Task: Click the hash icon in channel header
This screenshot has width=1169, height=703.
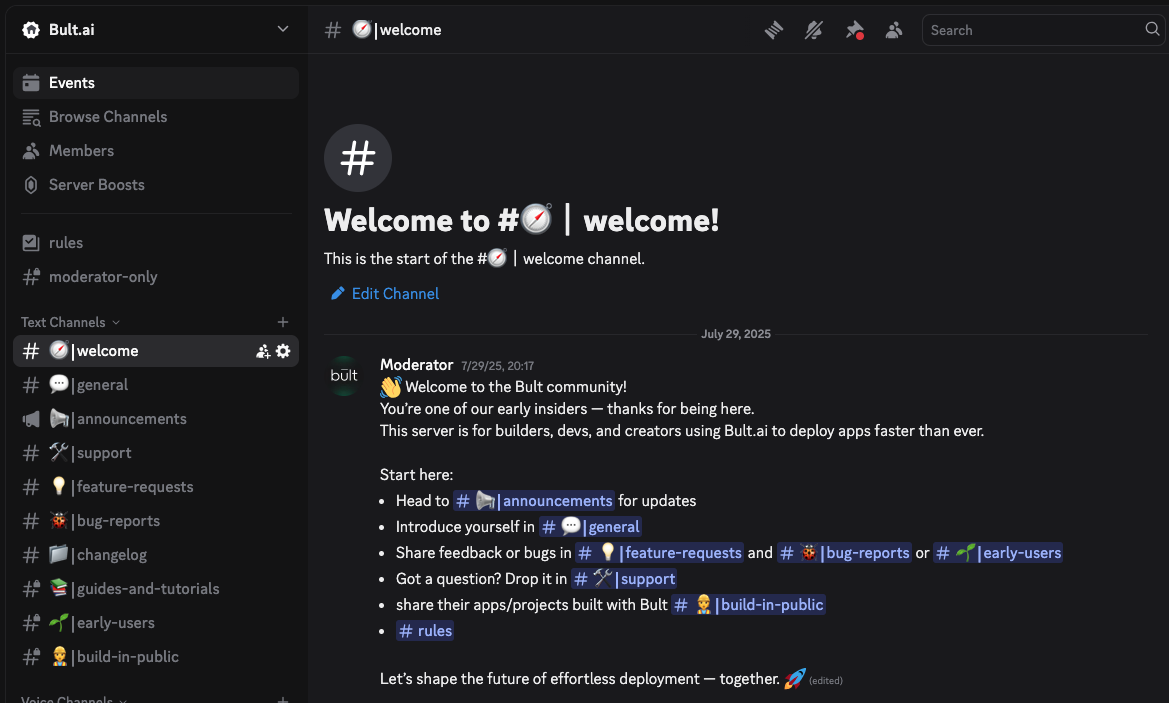Action: pyautogui.click(x=333, y=30)
